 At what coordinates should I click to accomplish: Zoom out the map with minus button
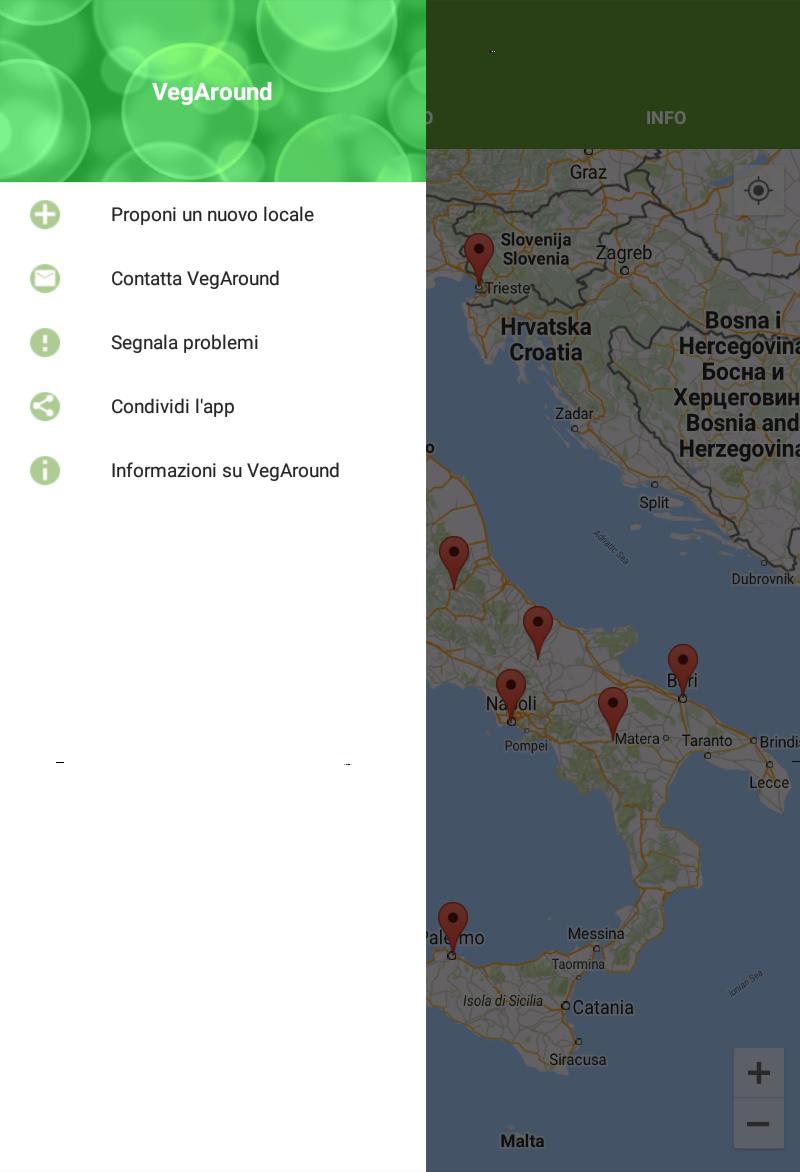(758, 1123)
